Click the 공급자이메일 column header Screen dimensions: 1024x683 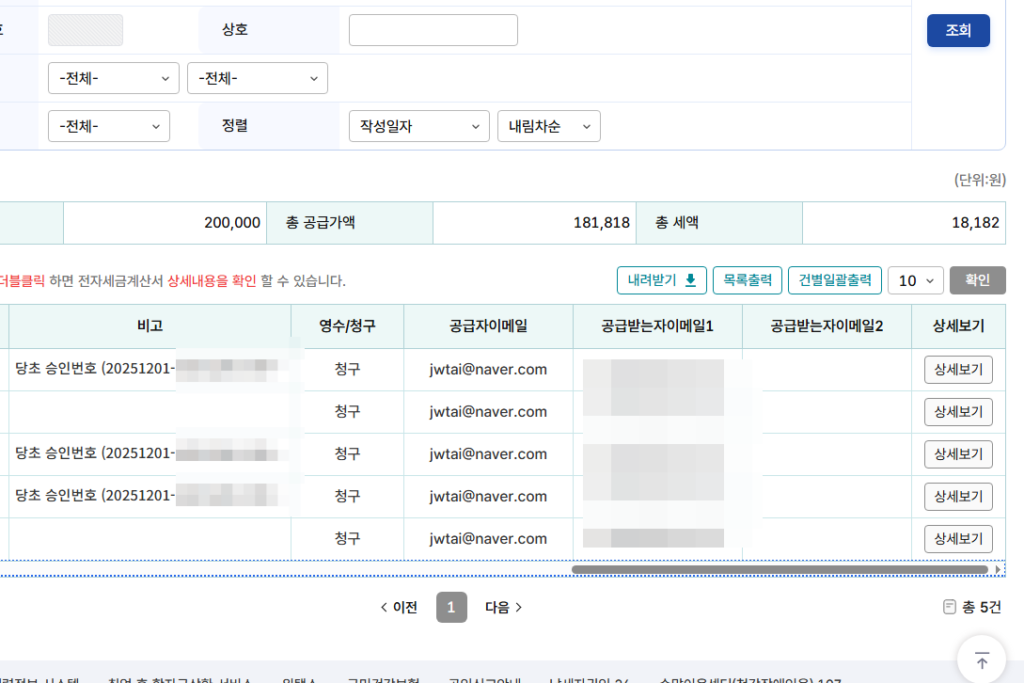[x=488, y=326]
